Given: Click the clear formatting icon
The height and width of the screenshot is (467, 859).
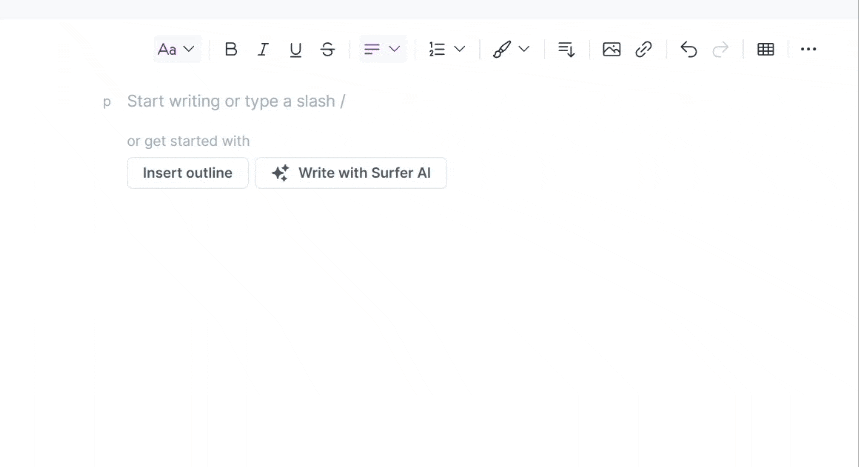Looking at the screenshot, I should coord(566,49).
